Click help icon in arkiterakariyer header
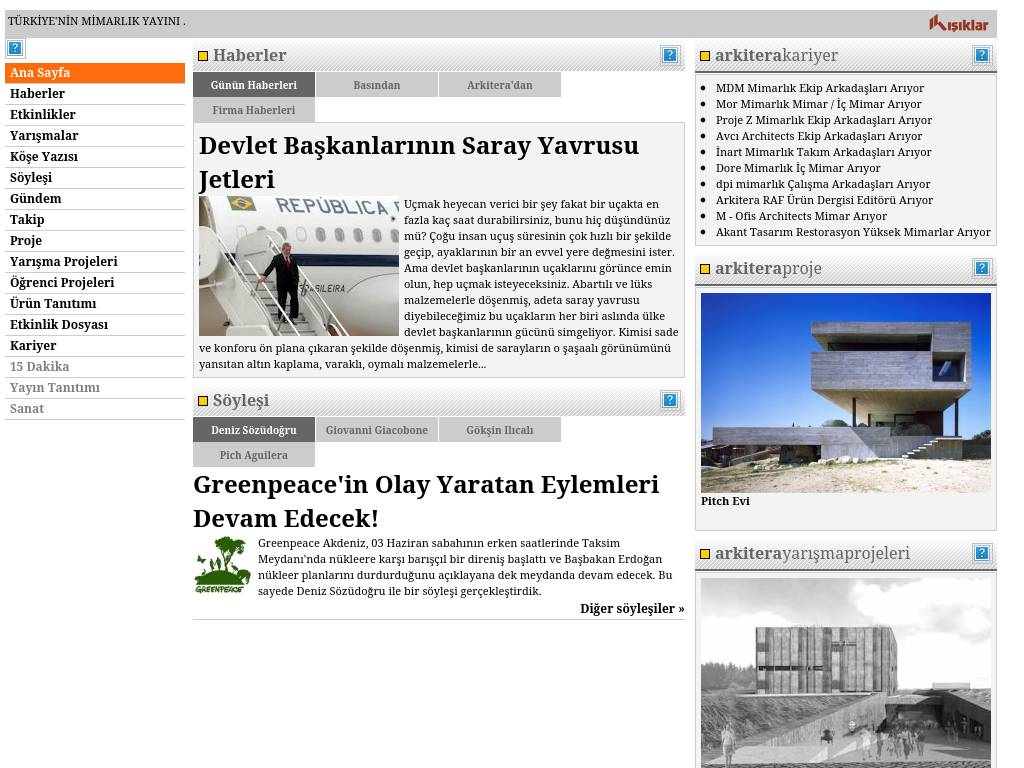Screen dimensions: 1024x768 click(x=982, y=56)
